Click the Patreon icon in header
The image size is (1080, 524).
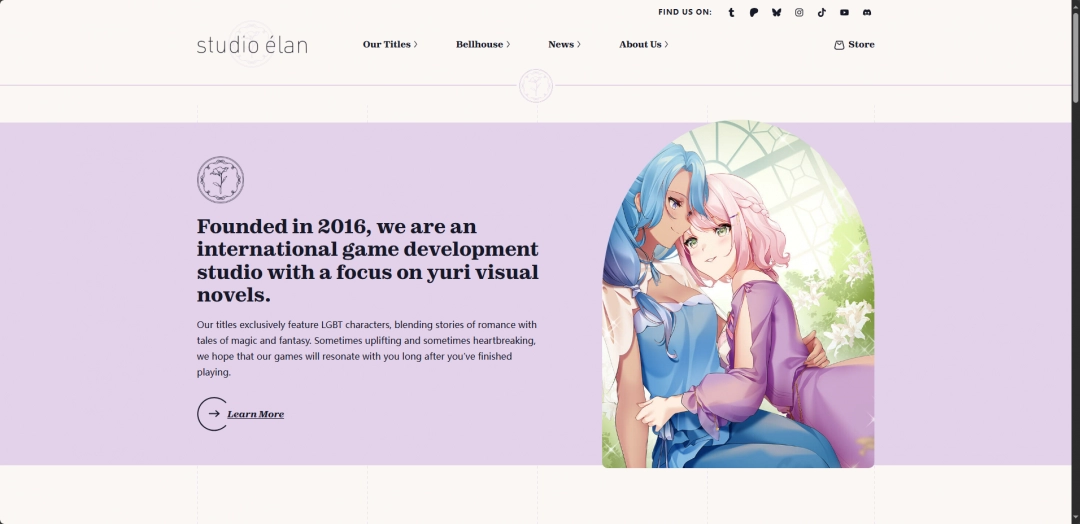point(754,13)
